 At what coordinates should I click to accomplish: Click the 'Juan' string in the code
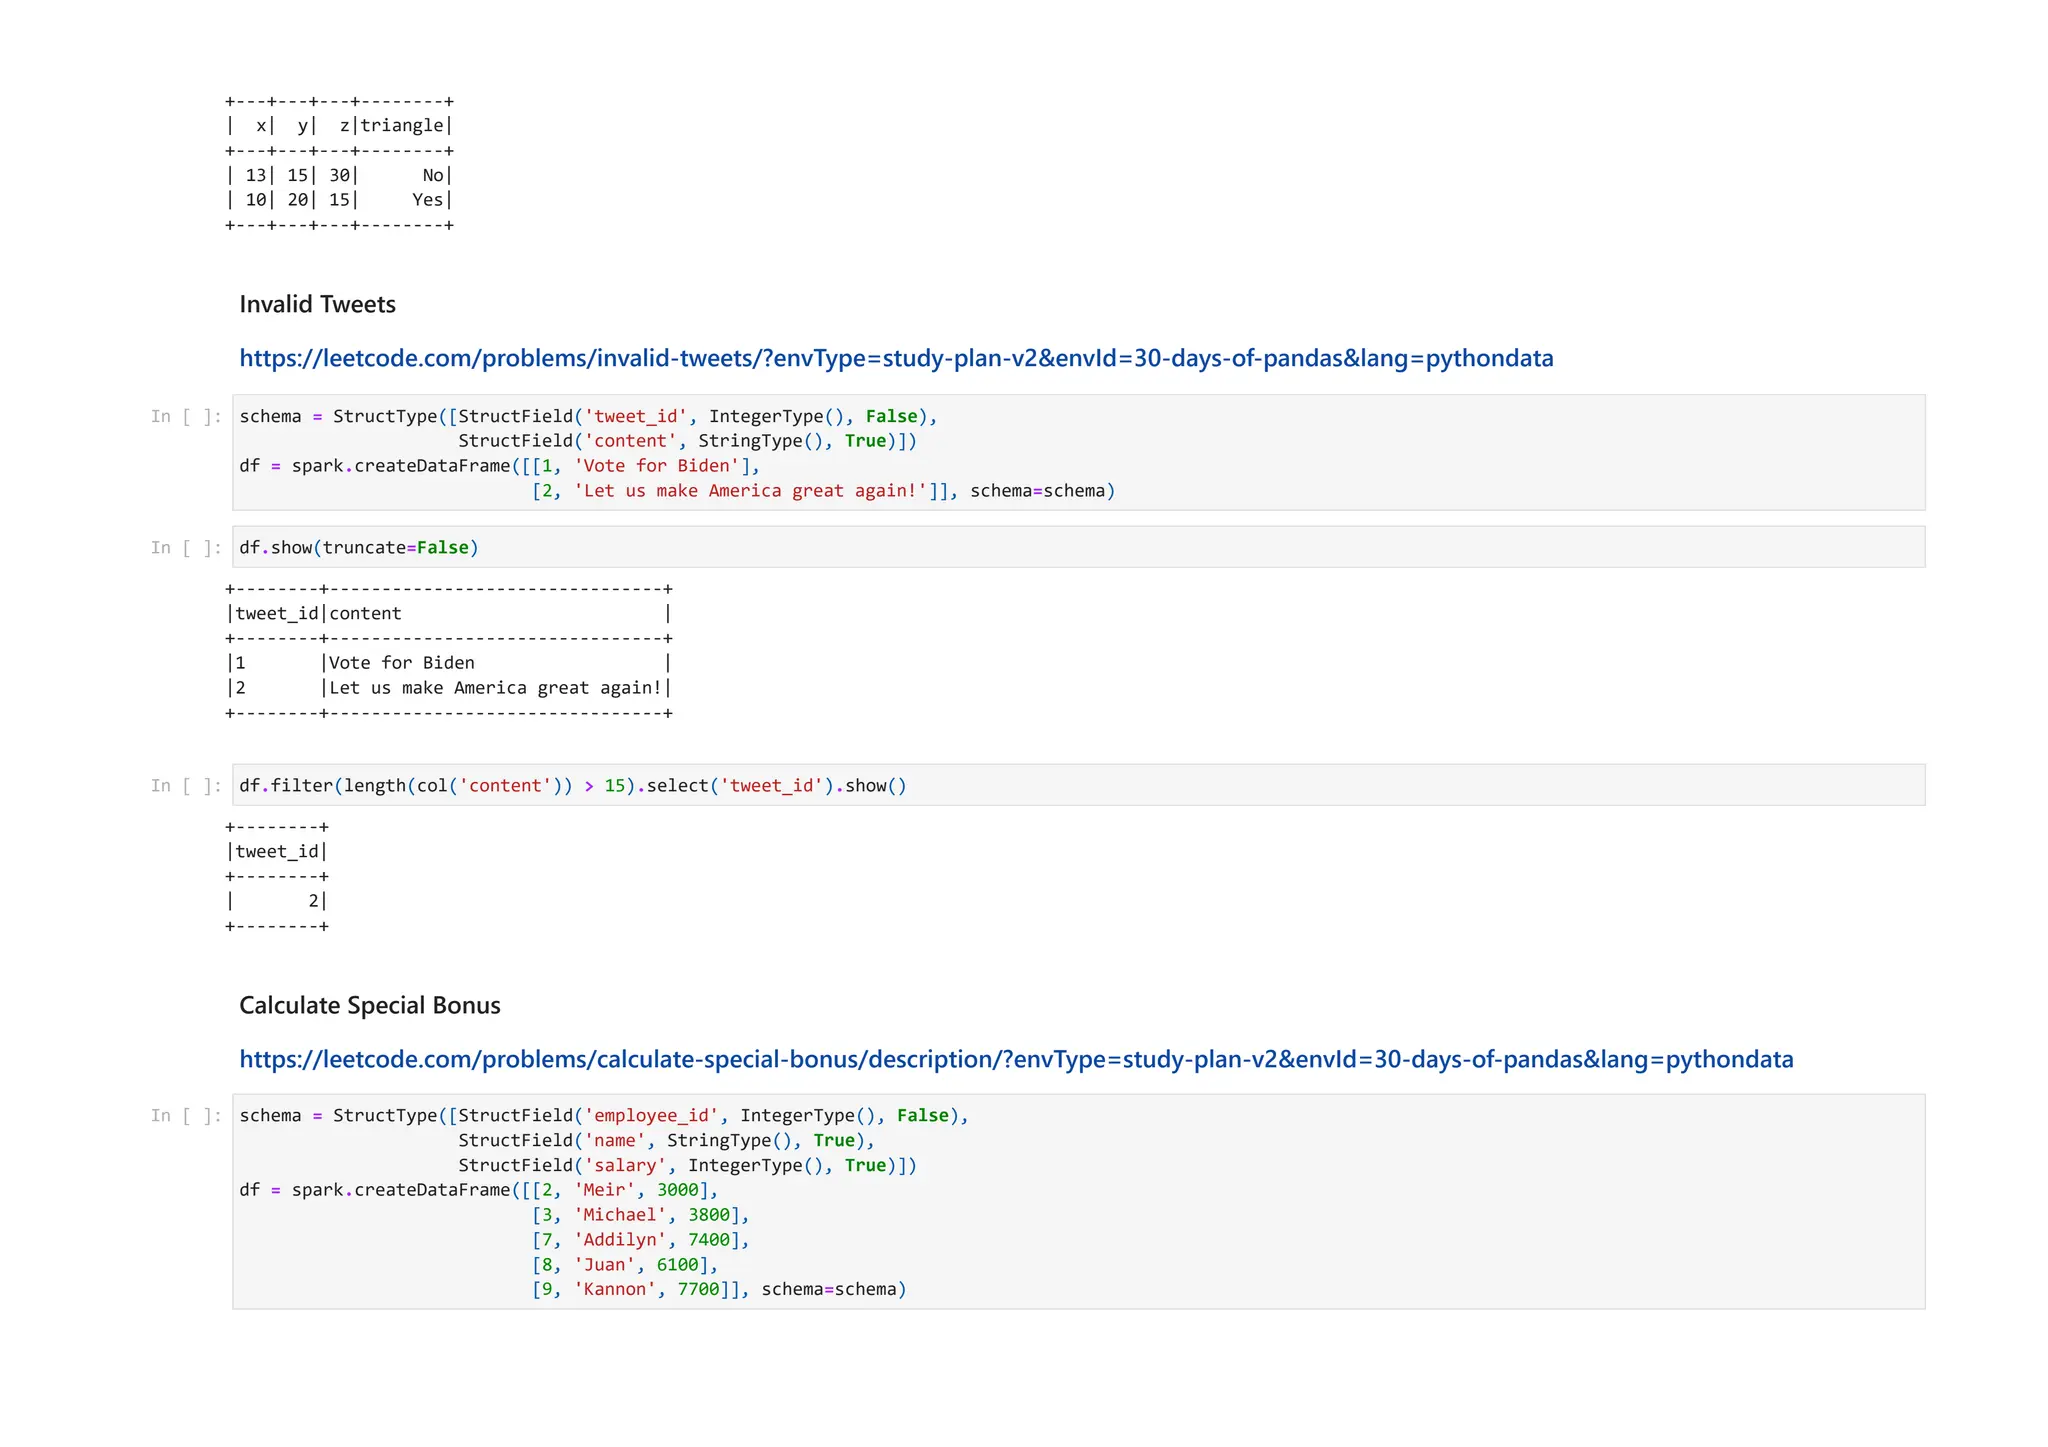pyautogui.click(x=605, y=1265)
